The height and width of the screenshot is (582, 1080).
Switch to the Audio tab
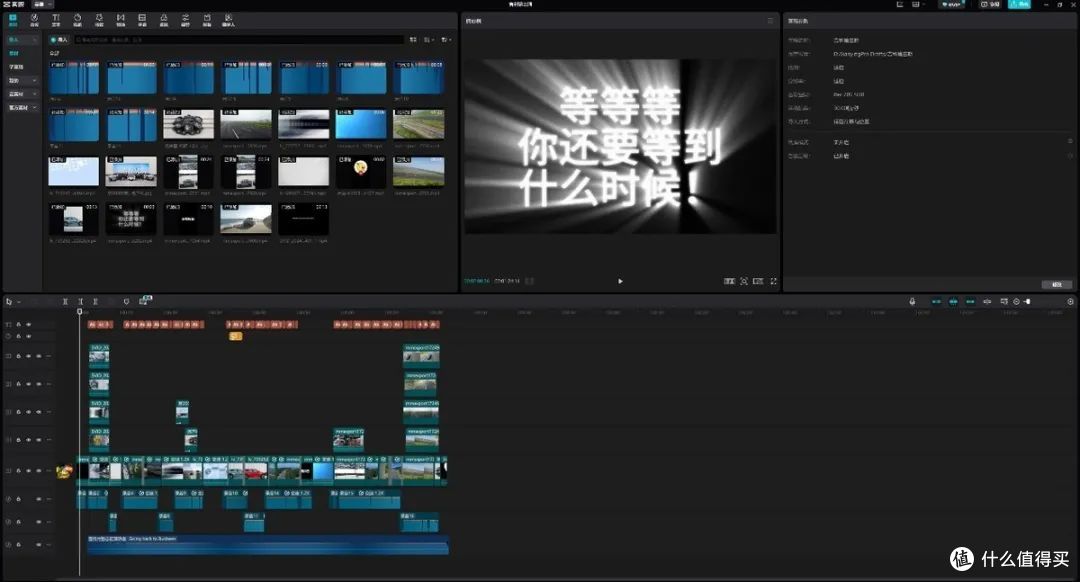[34, 20]
